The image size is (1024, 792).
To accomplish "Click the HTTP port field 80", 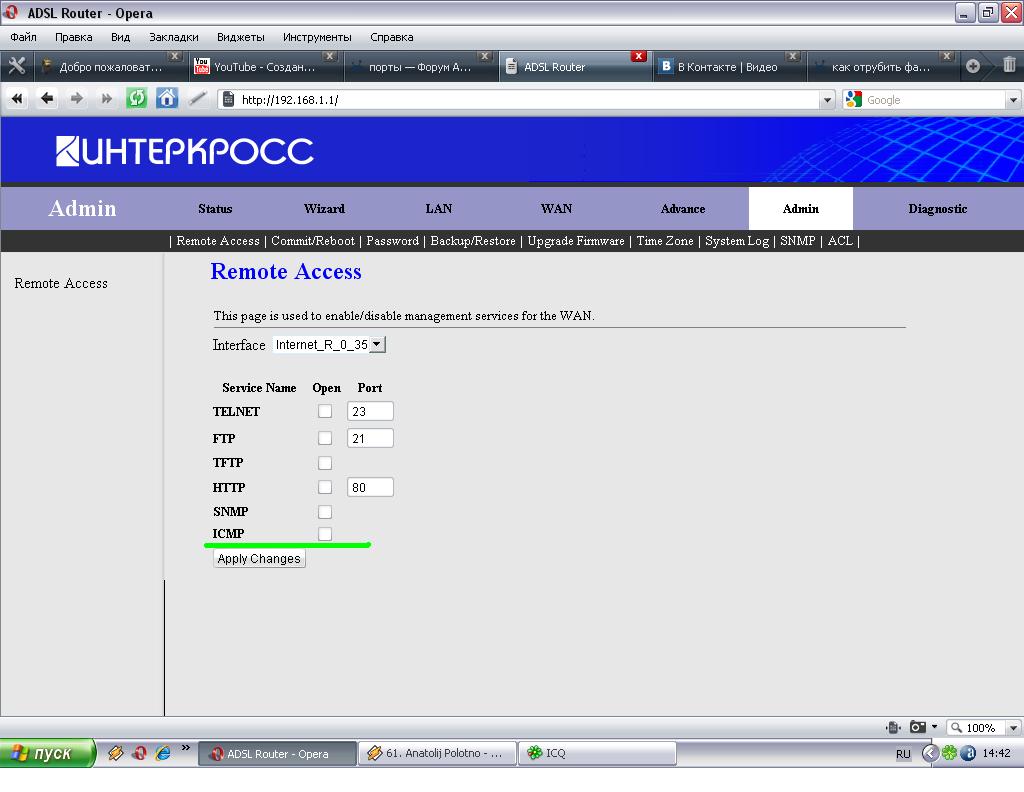I will [370, 487].
